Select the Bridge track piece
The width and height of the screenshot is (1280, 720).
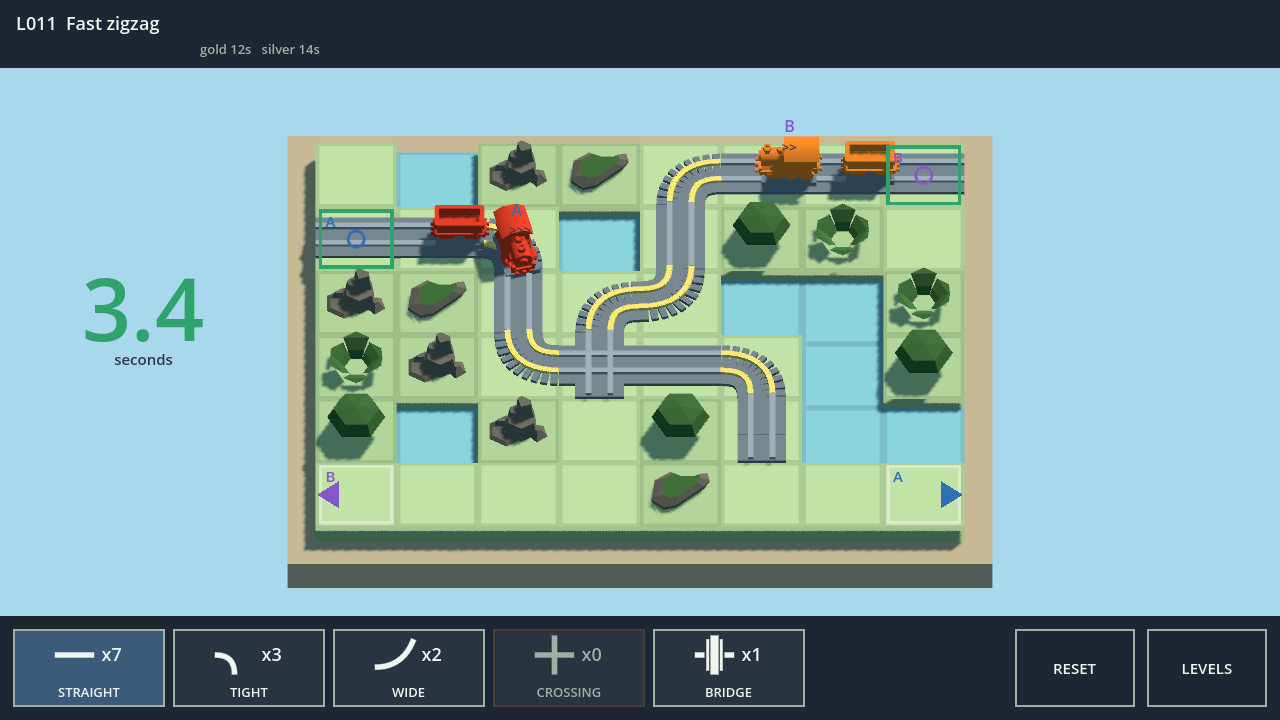pos(729,668)
